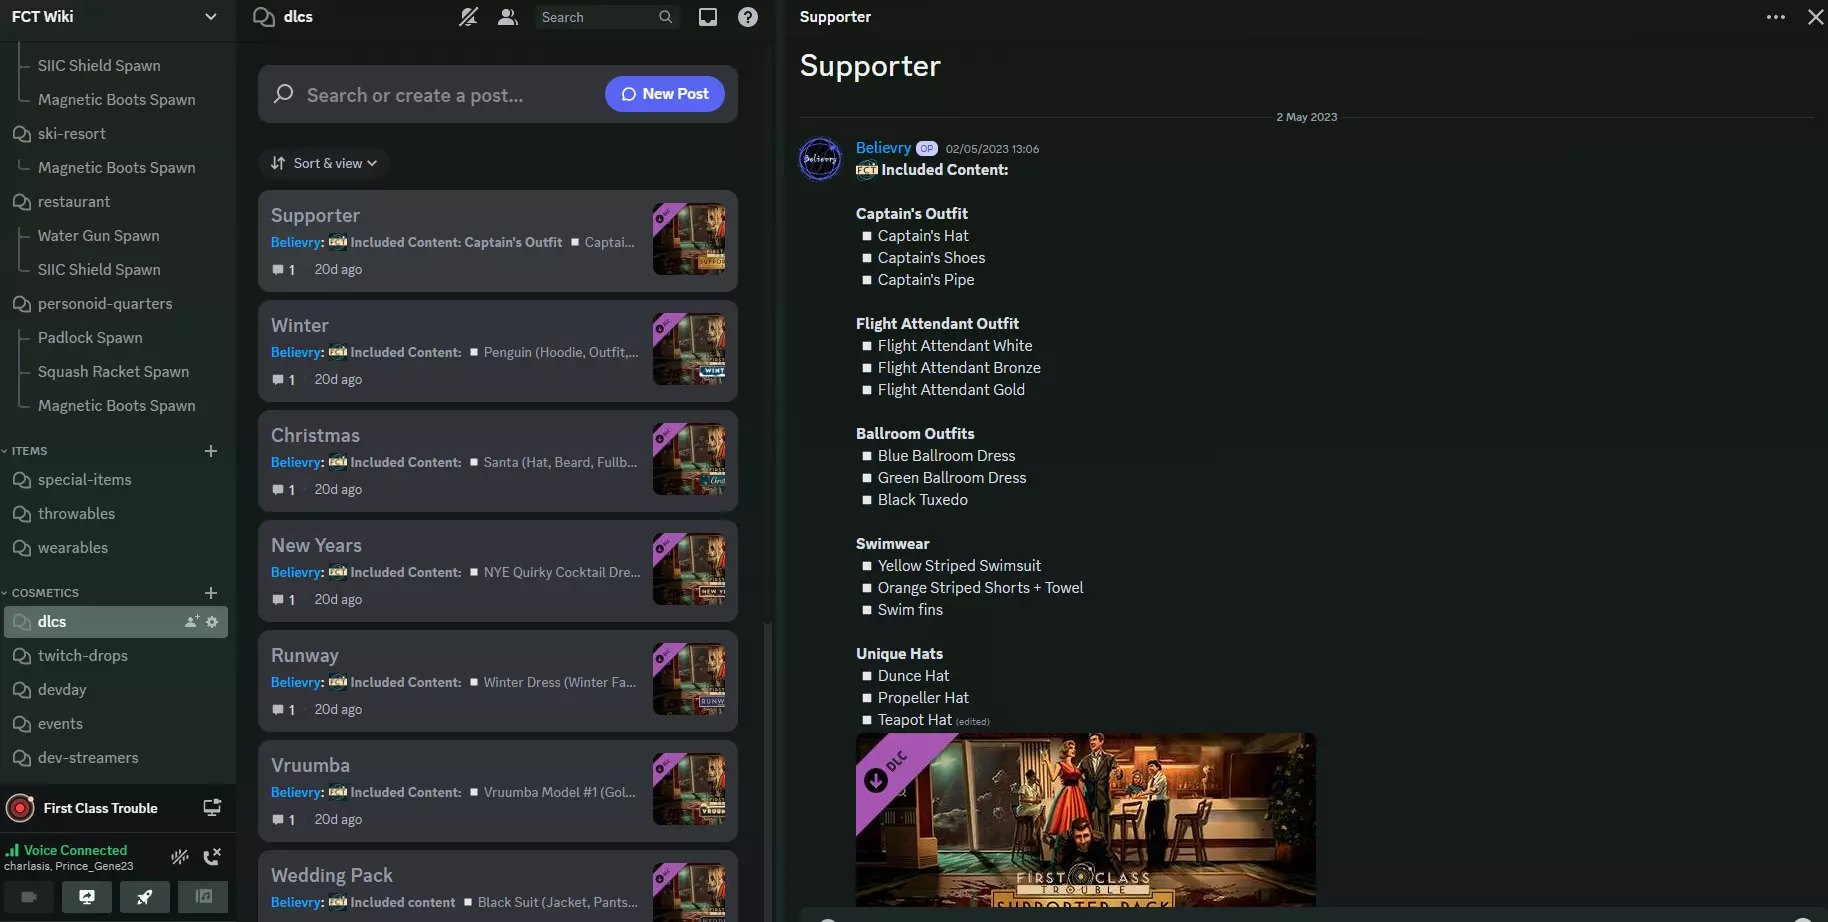Click the Believry username in the post
1828x922 pixels.
pyautogui.click(x=883, y=148)
